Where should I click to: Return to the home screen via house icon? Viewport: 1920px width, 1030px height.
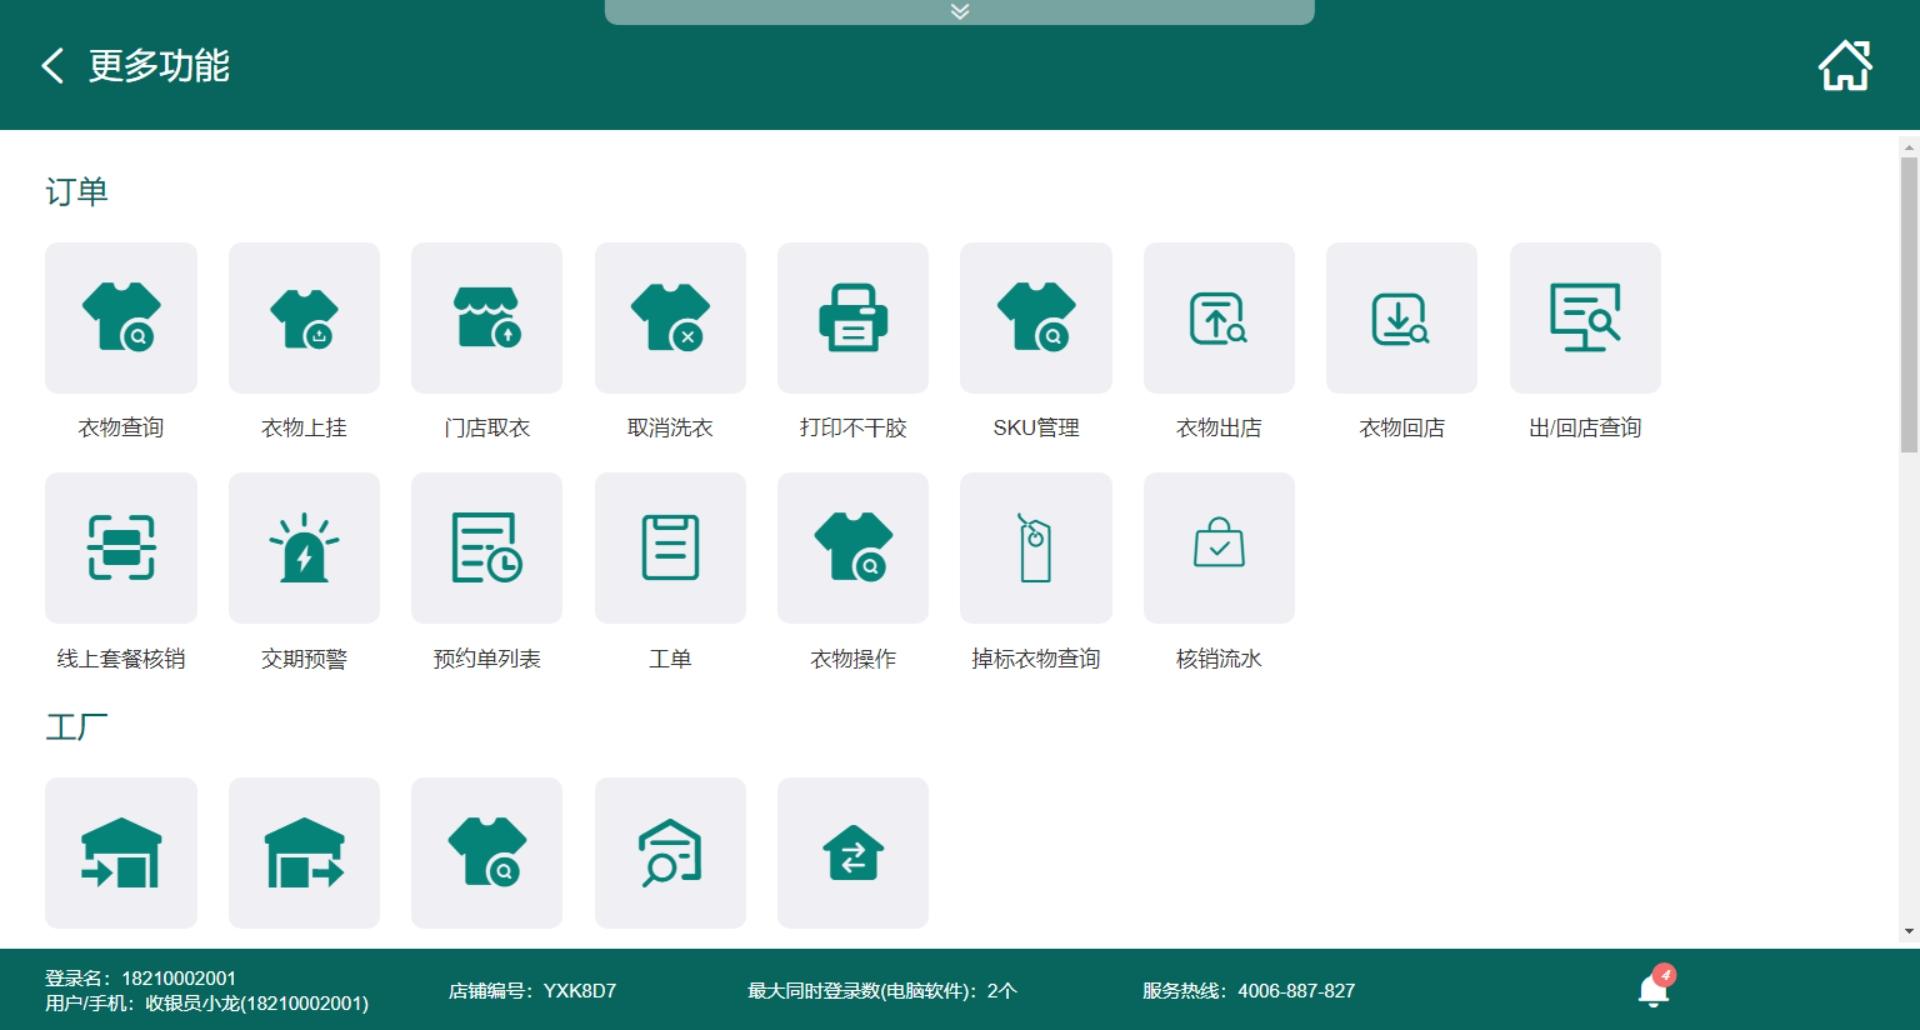click(1844, 66)
